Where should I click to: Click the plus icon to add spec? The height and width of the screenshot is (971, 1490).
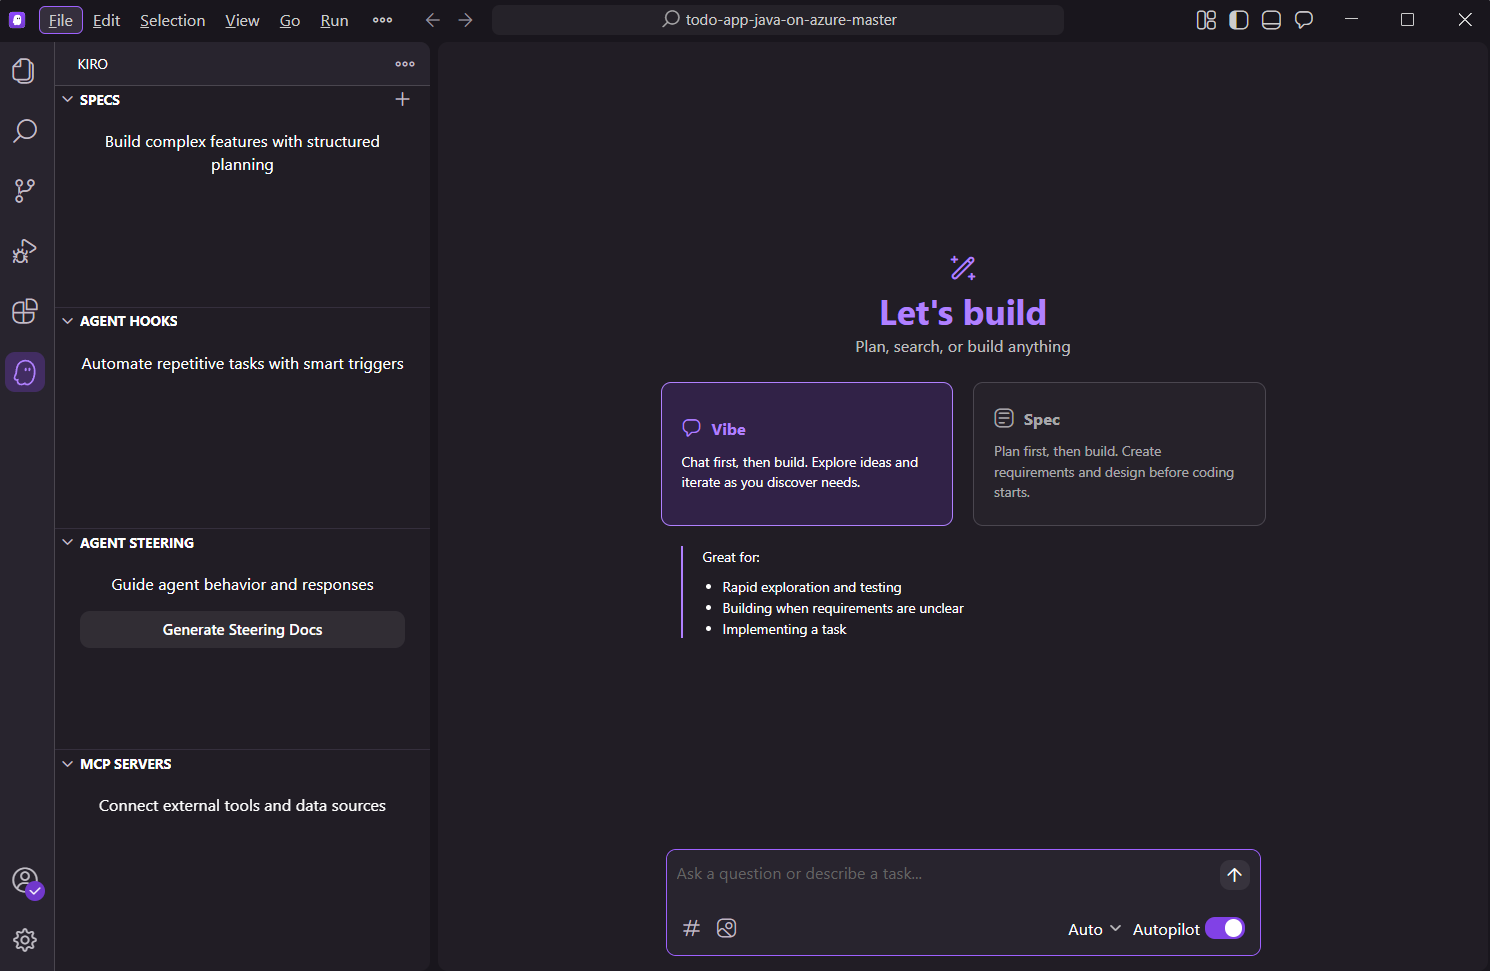tap(402, 99)
